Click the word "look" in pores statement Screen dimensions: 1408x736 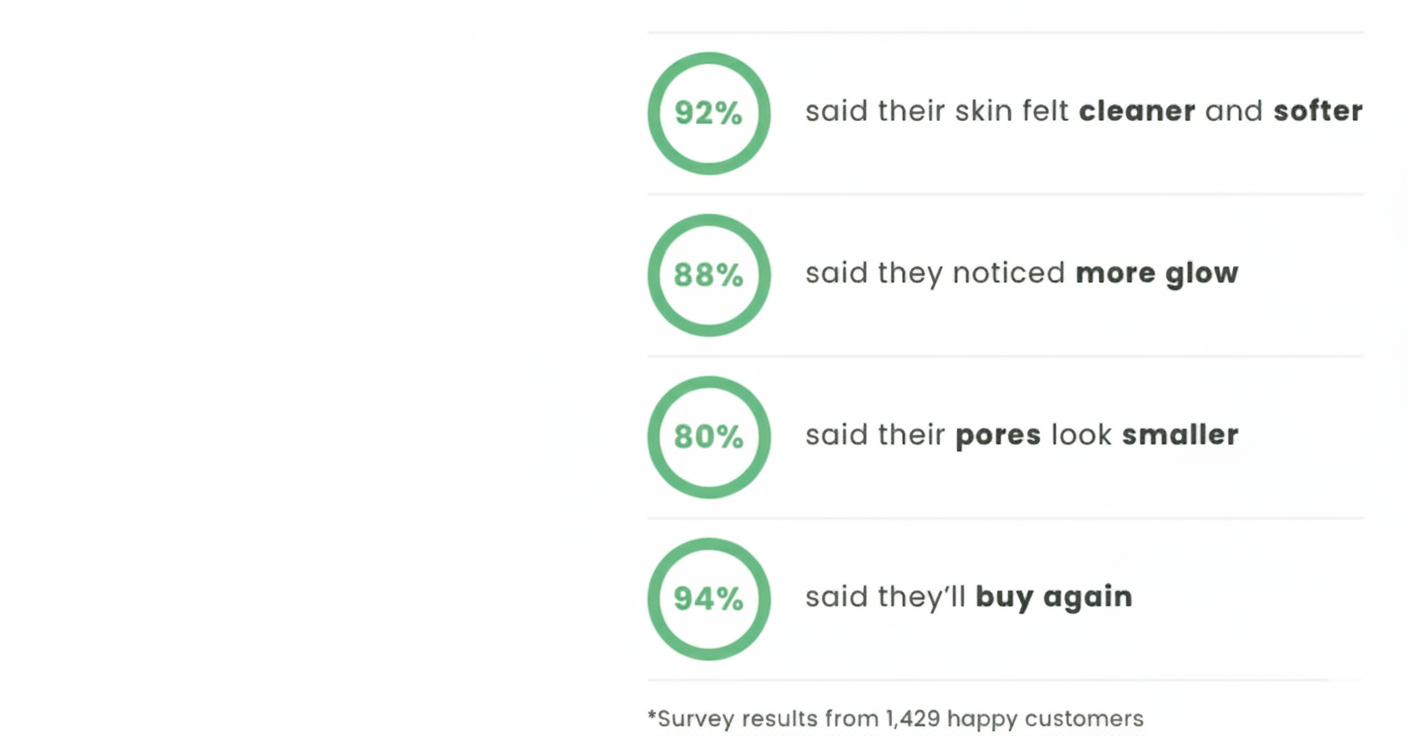click(x=1081, y=435)
